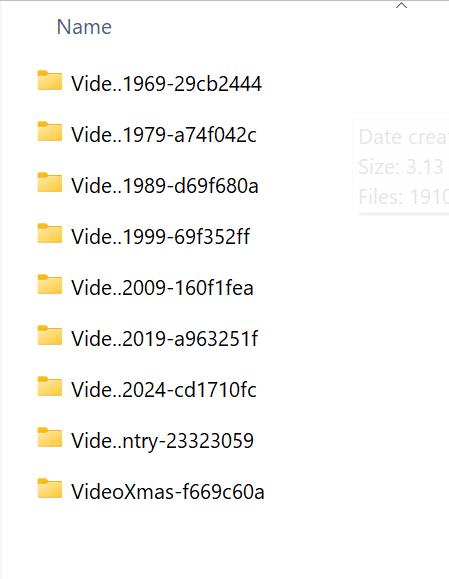The height and width of the screenshot is (579, 449).
Task: Select the VideoXmas-f669c60a folder label
Action: [168, 491]
